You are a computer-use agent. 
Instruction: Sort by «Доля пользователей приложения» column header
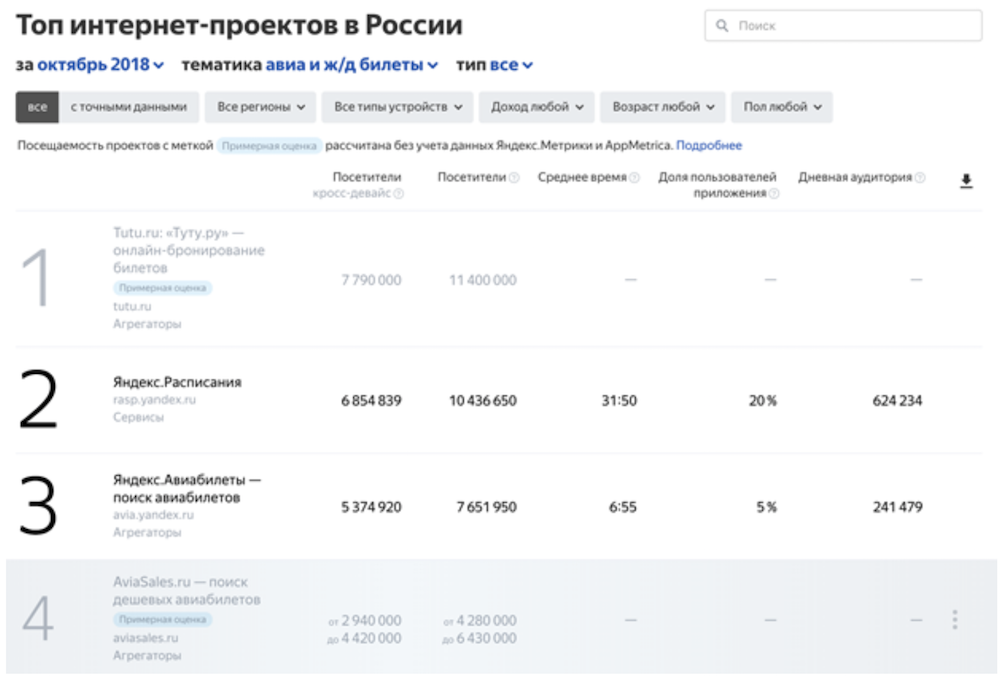tap(717, 185)
